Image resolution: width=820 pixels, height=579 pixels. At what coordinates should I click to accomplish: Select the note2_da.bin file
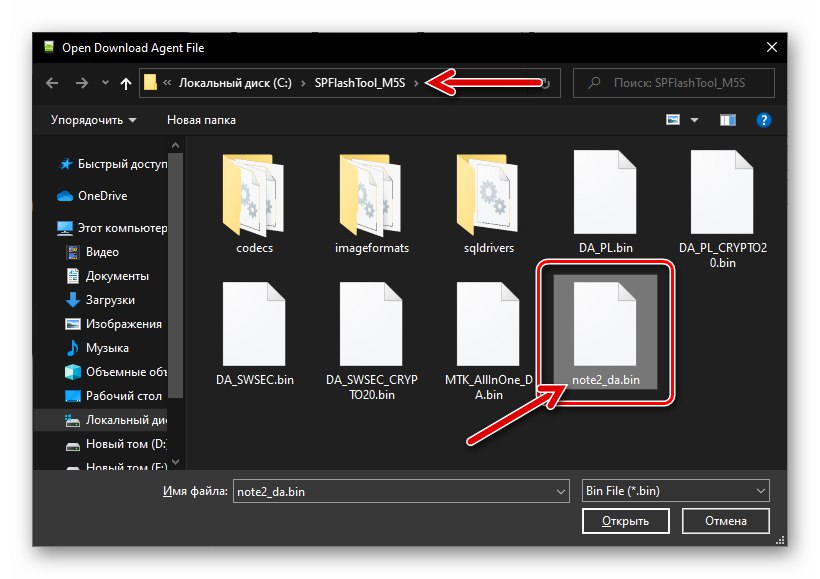point(606,332)
